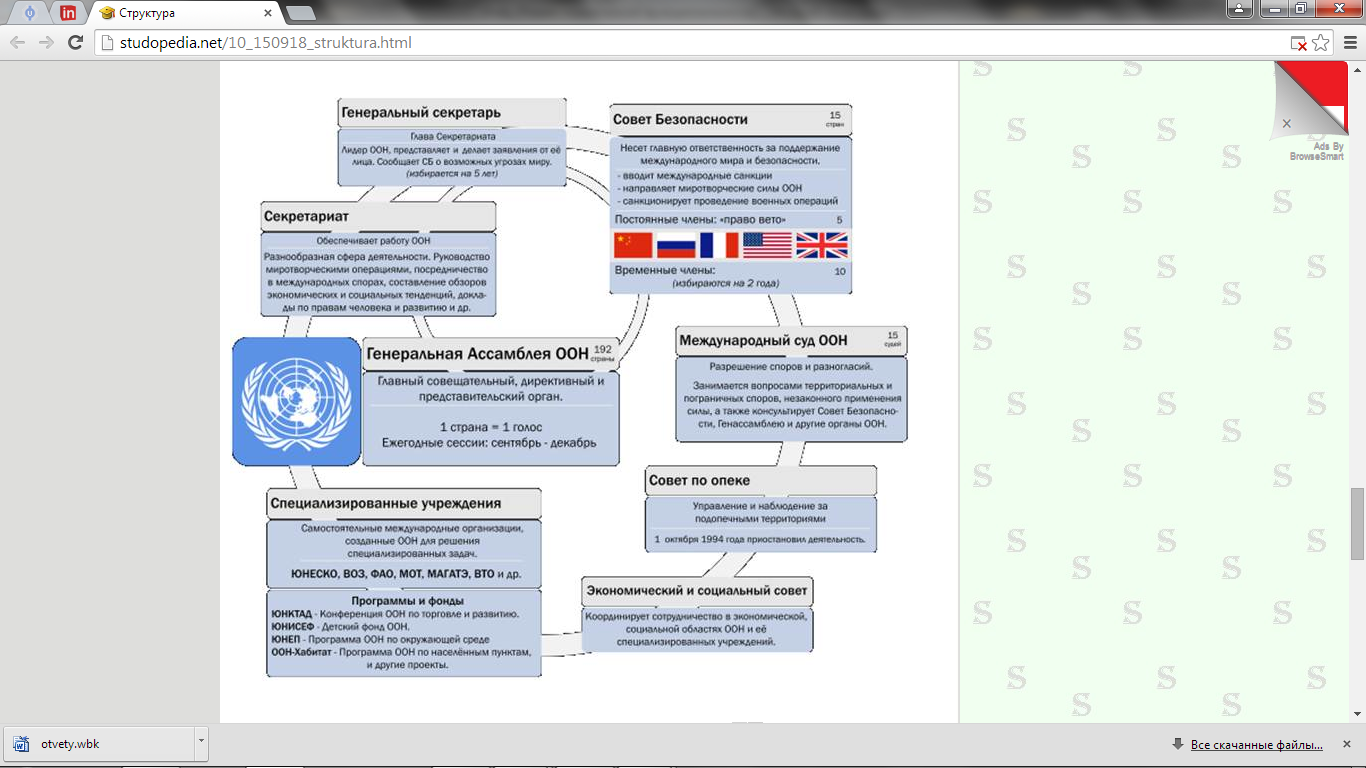Switch to the pinned LinkedIn tab
The image size is (1366, 768).
point(67,13)
